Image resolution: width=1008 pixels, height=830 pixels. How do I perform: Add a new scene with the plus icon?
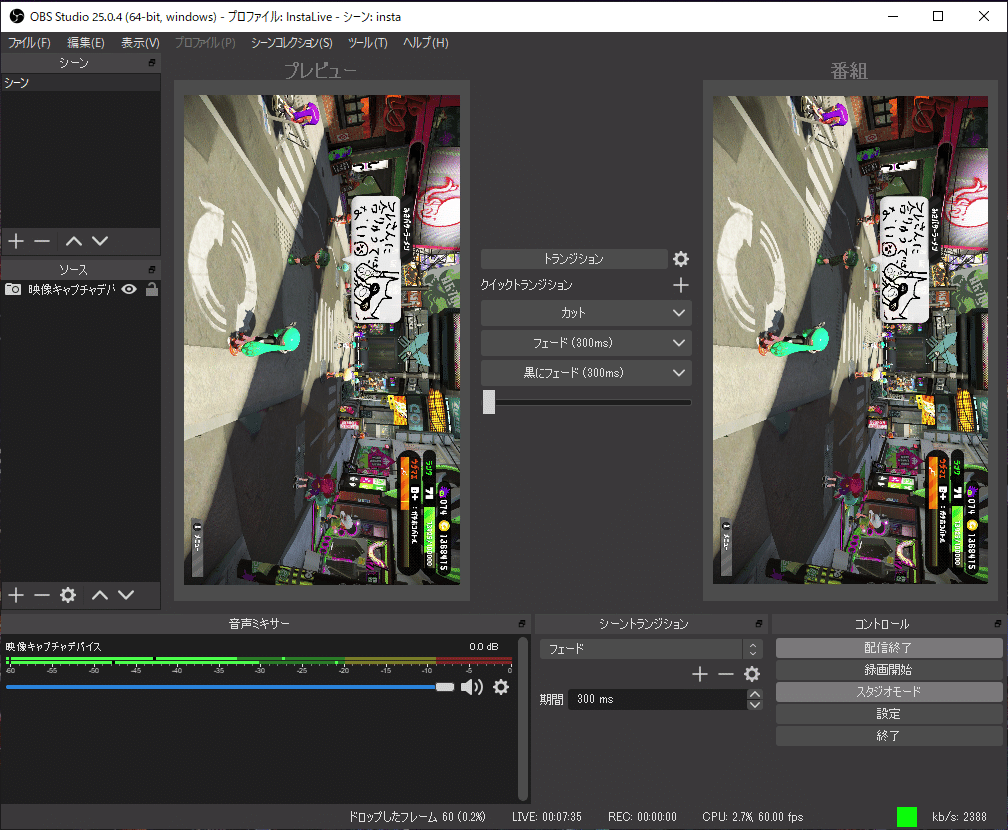pos(15,240)
